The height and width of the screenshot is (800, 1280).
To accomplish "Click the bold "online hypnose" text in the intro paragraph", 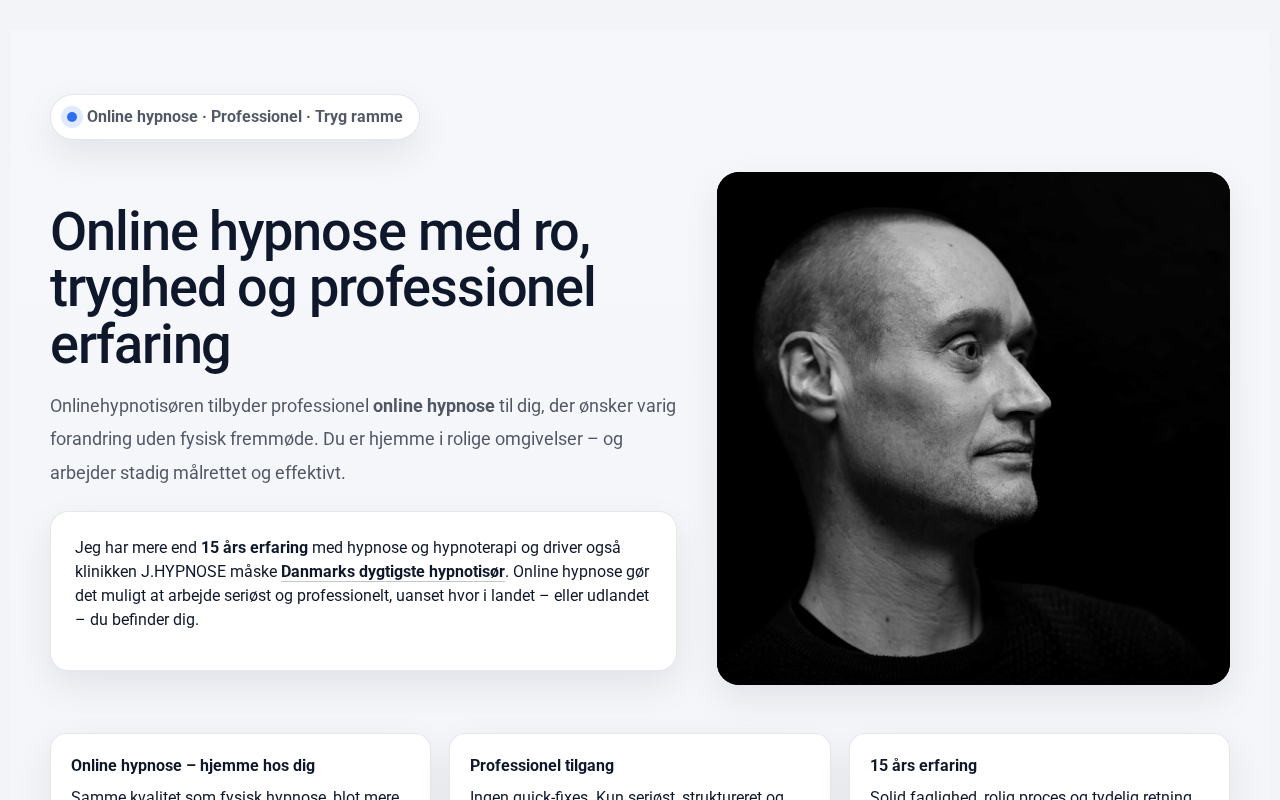I will coord(434,406).
